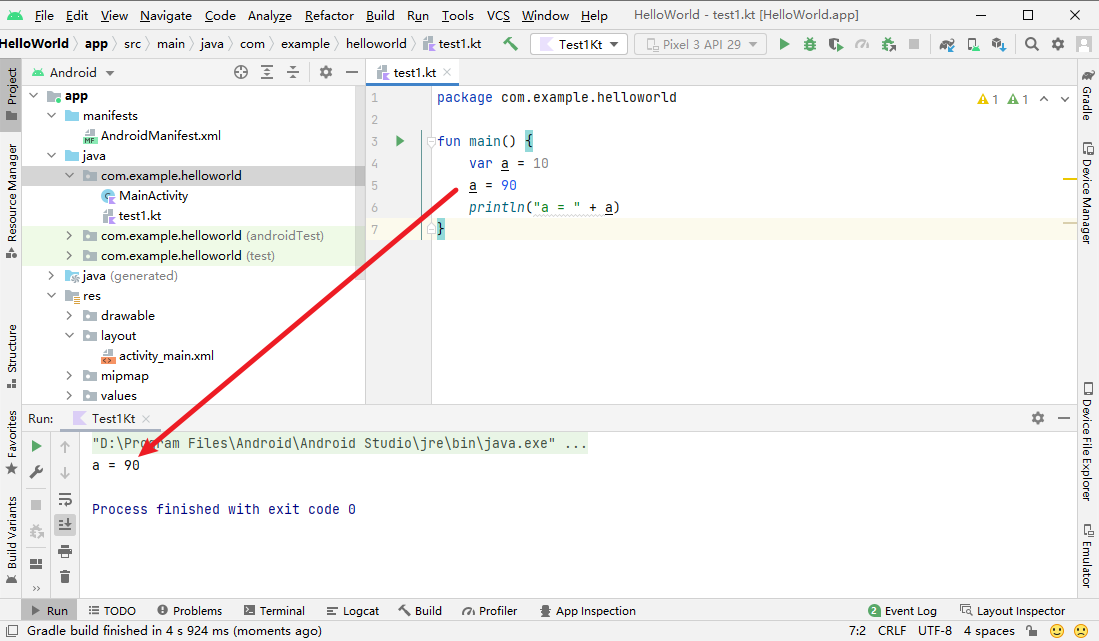Open Run panel settings gear
The width and height of the screenshot is (1099, 641).
(x=1038, y=418)
